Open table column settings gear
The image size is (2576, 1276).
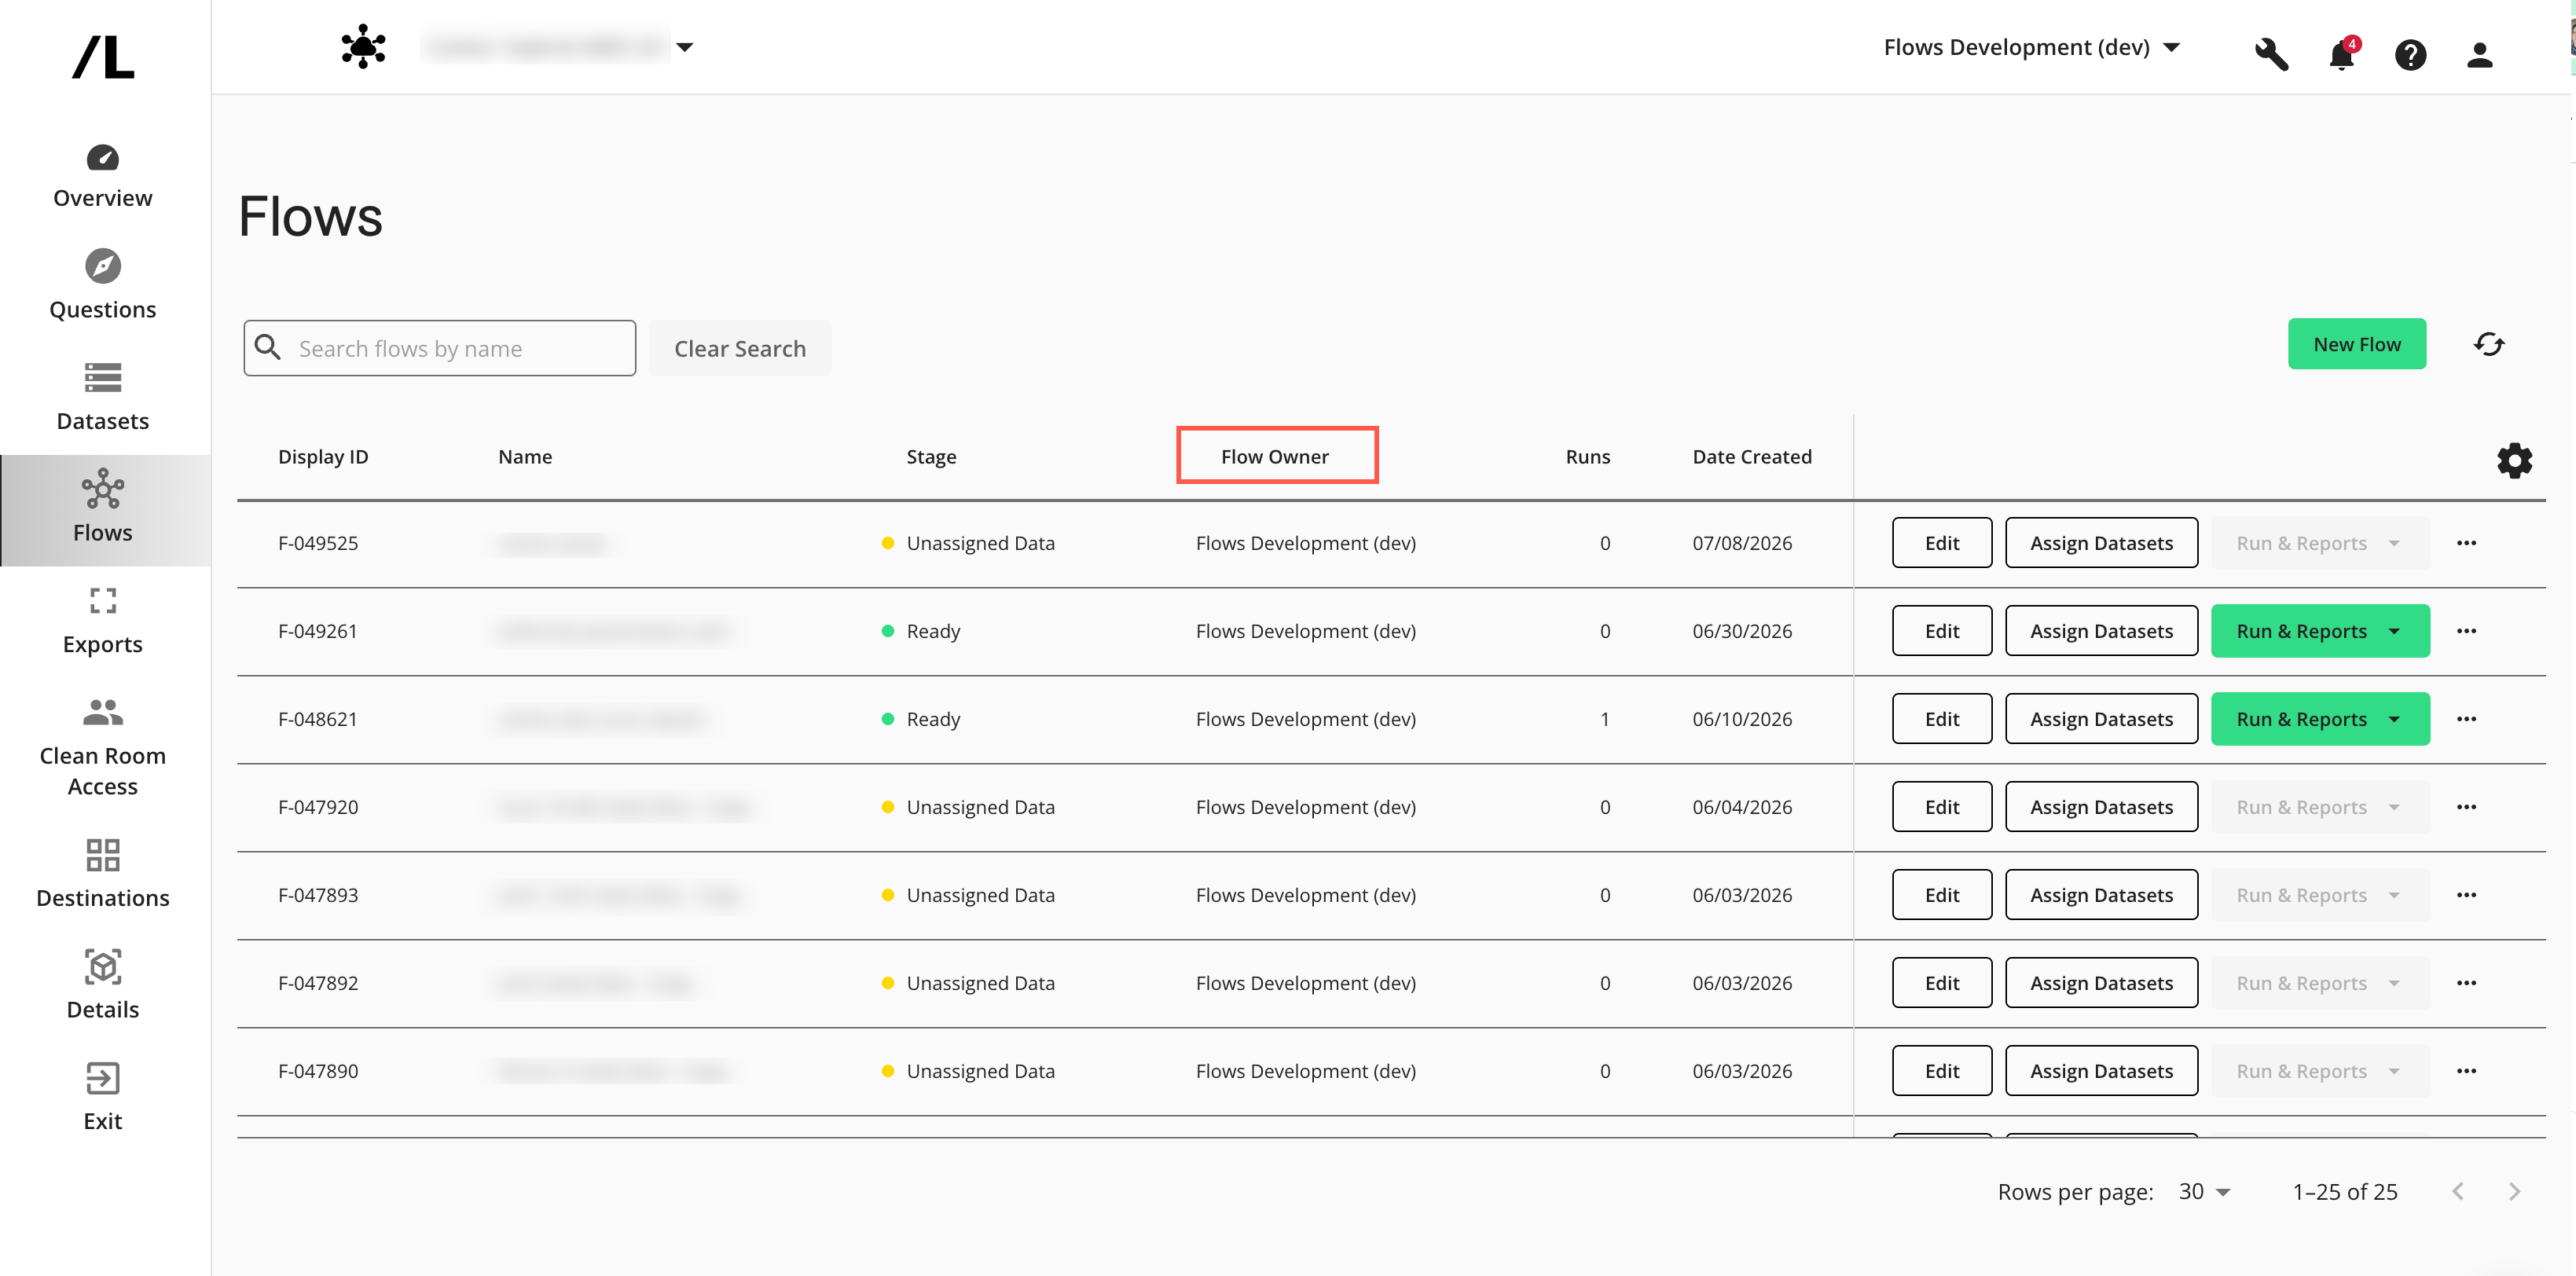coord(2514,460)
